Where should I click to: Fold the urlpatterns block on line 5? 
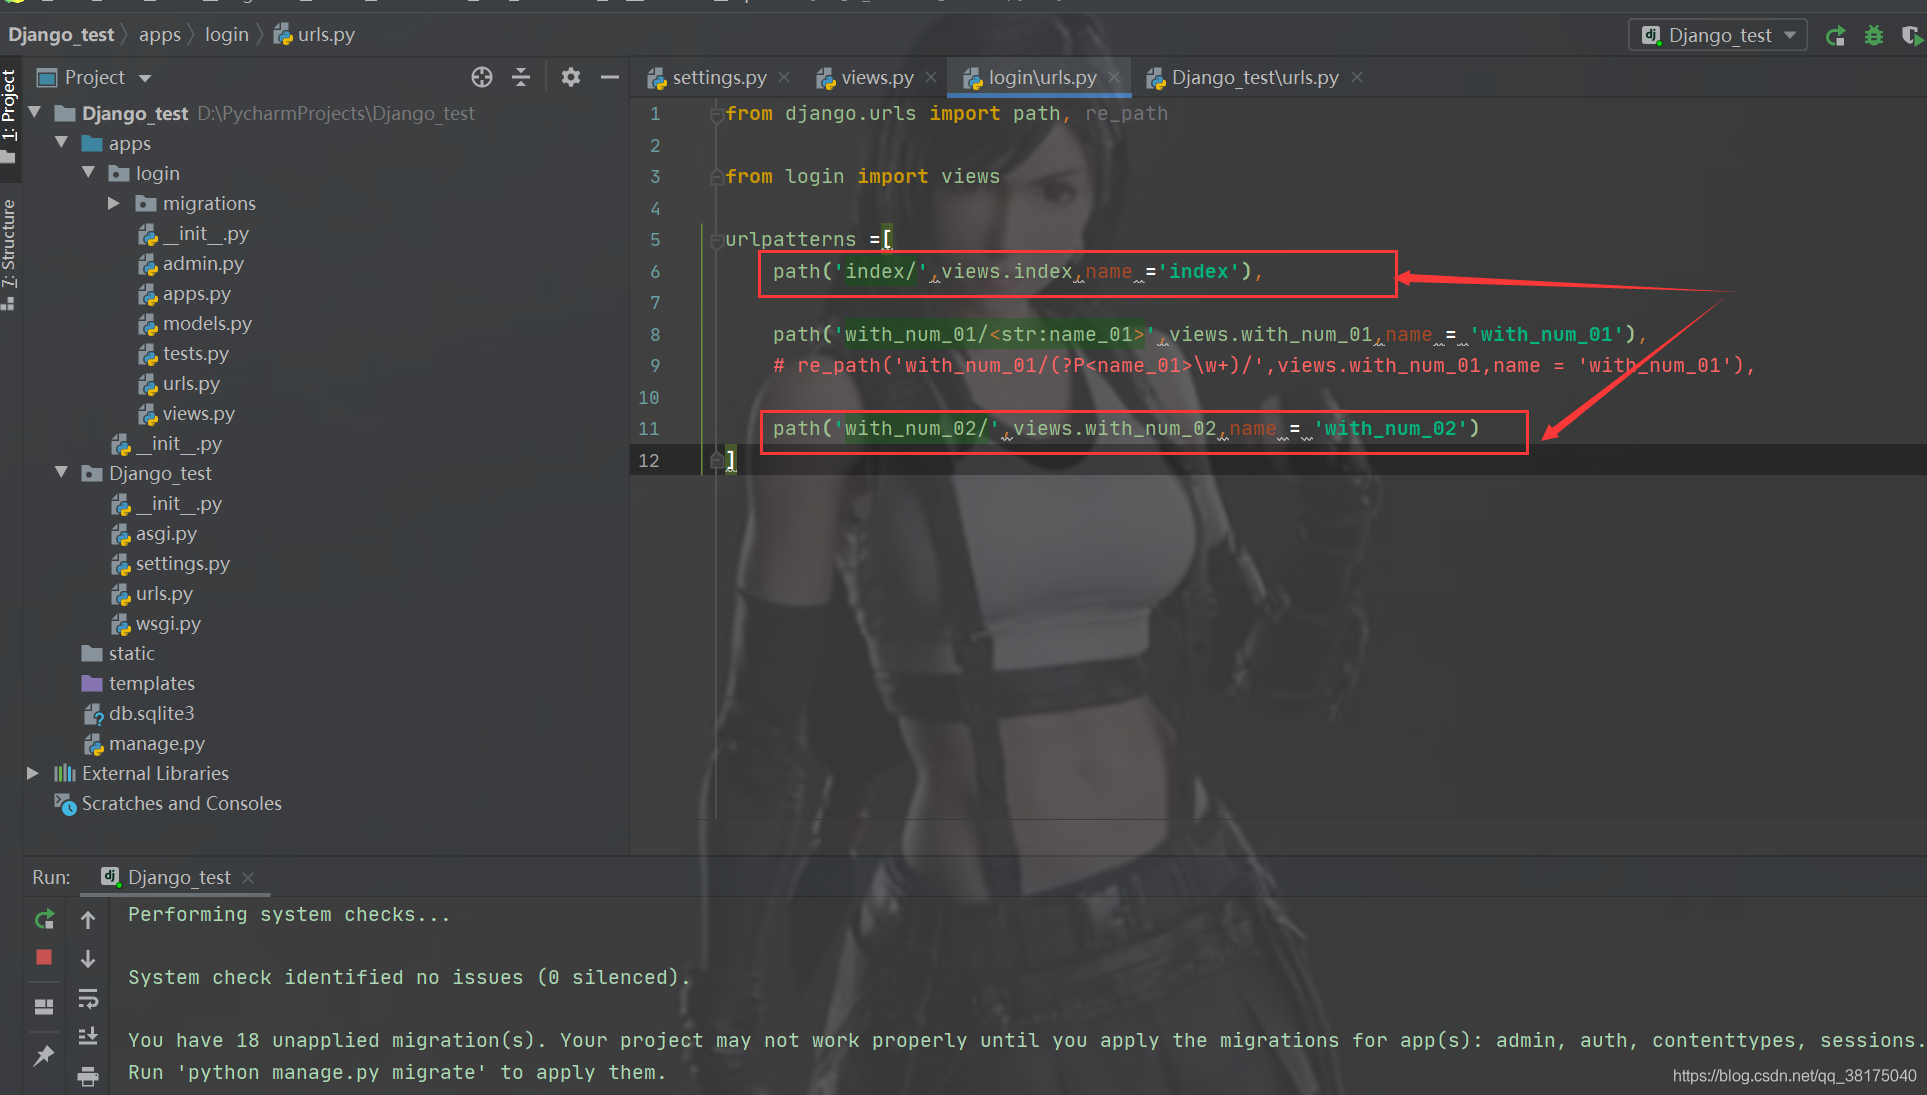[716, 240]
